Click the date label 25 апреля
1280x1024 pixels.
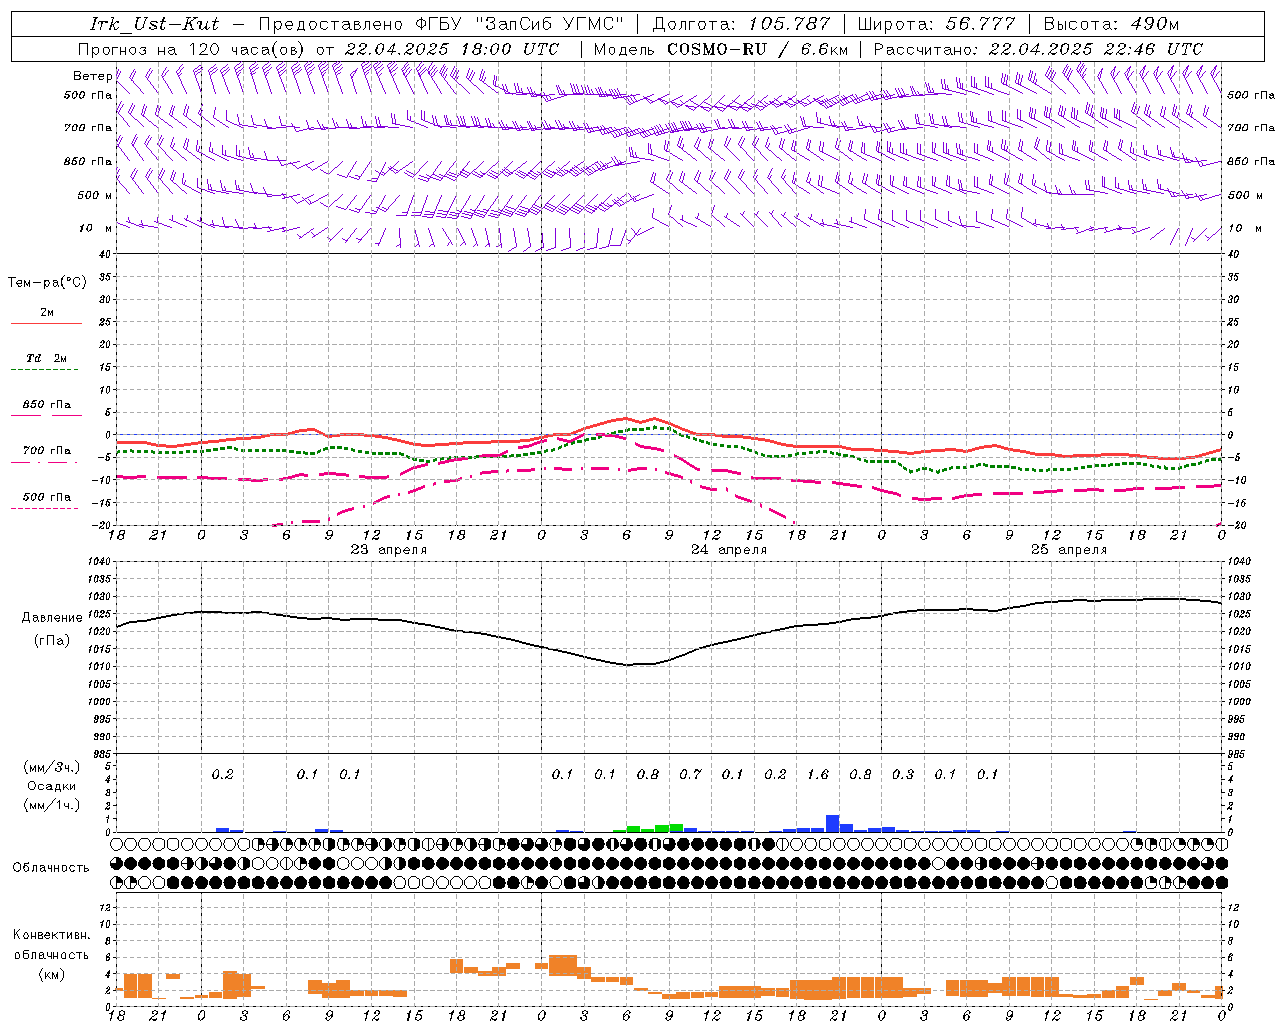point(1069,550)
